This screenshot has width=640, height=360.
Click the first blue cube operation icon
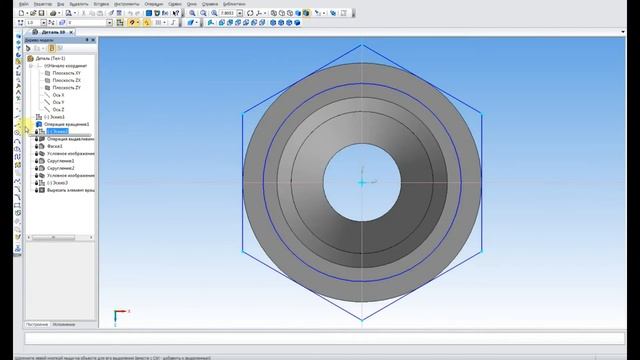[222, 23]
